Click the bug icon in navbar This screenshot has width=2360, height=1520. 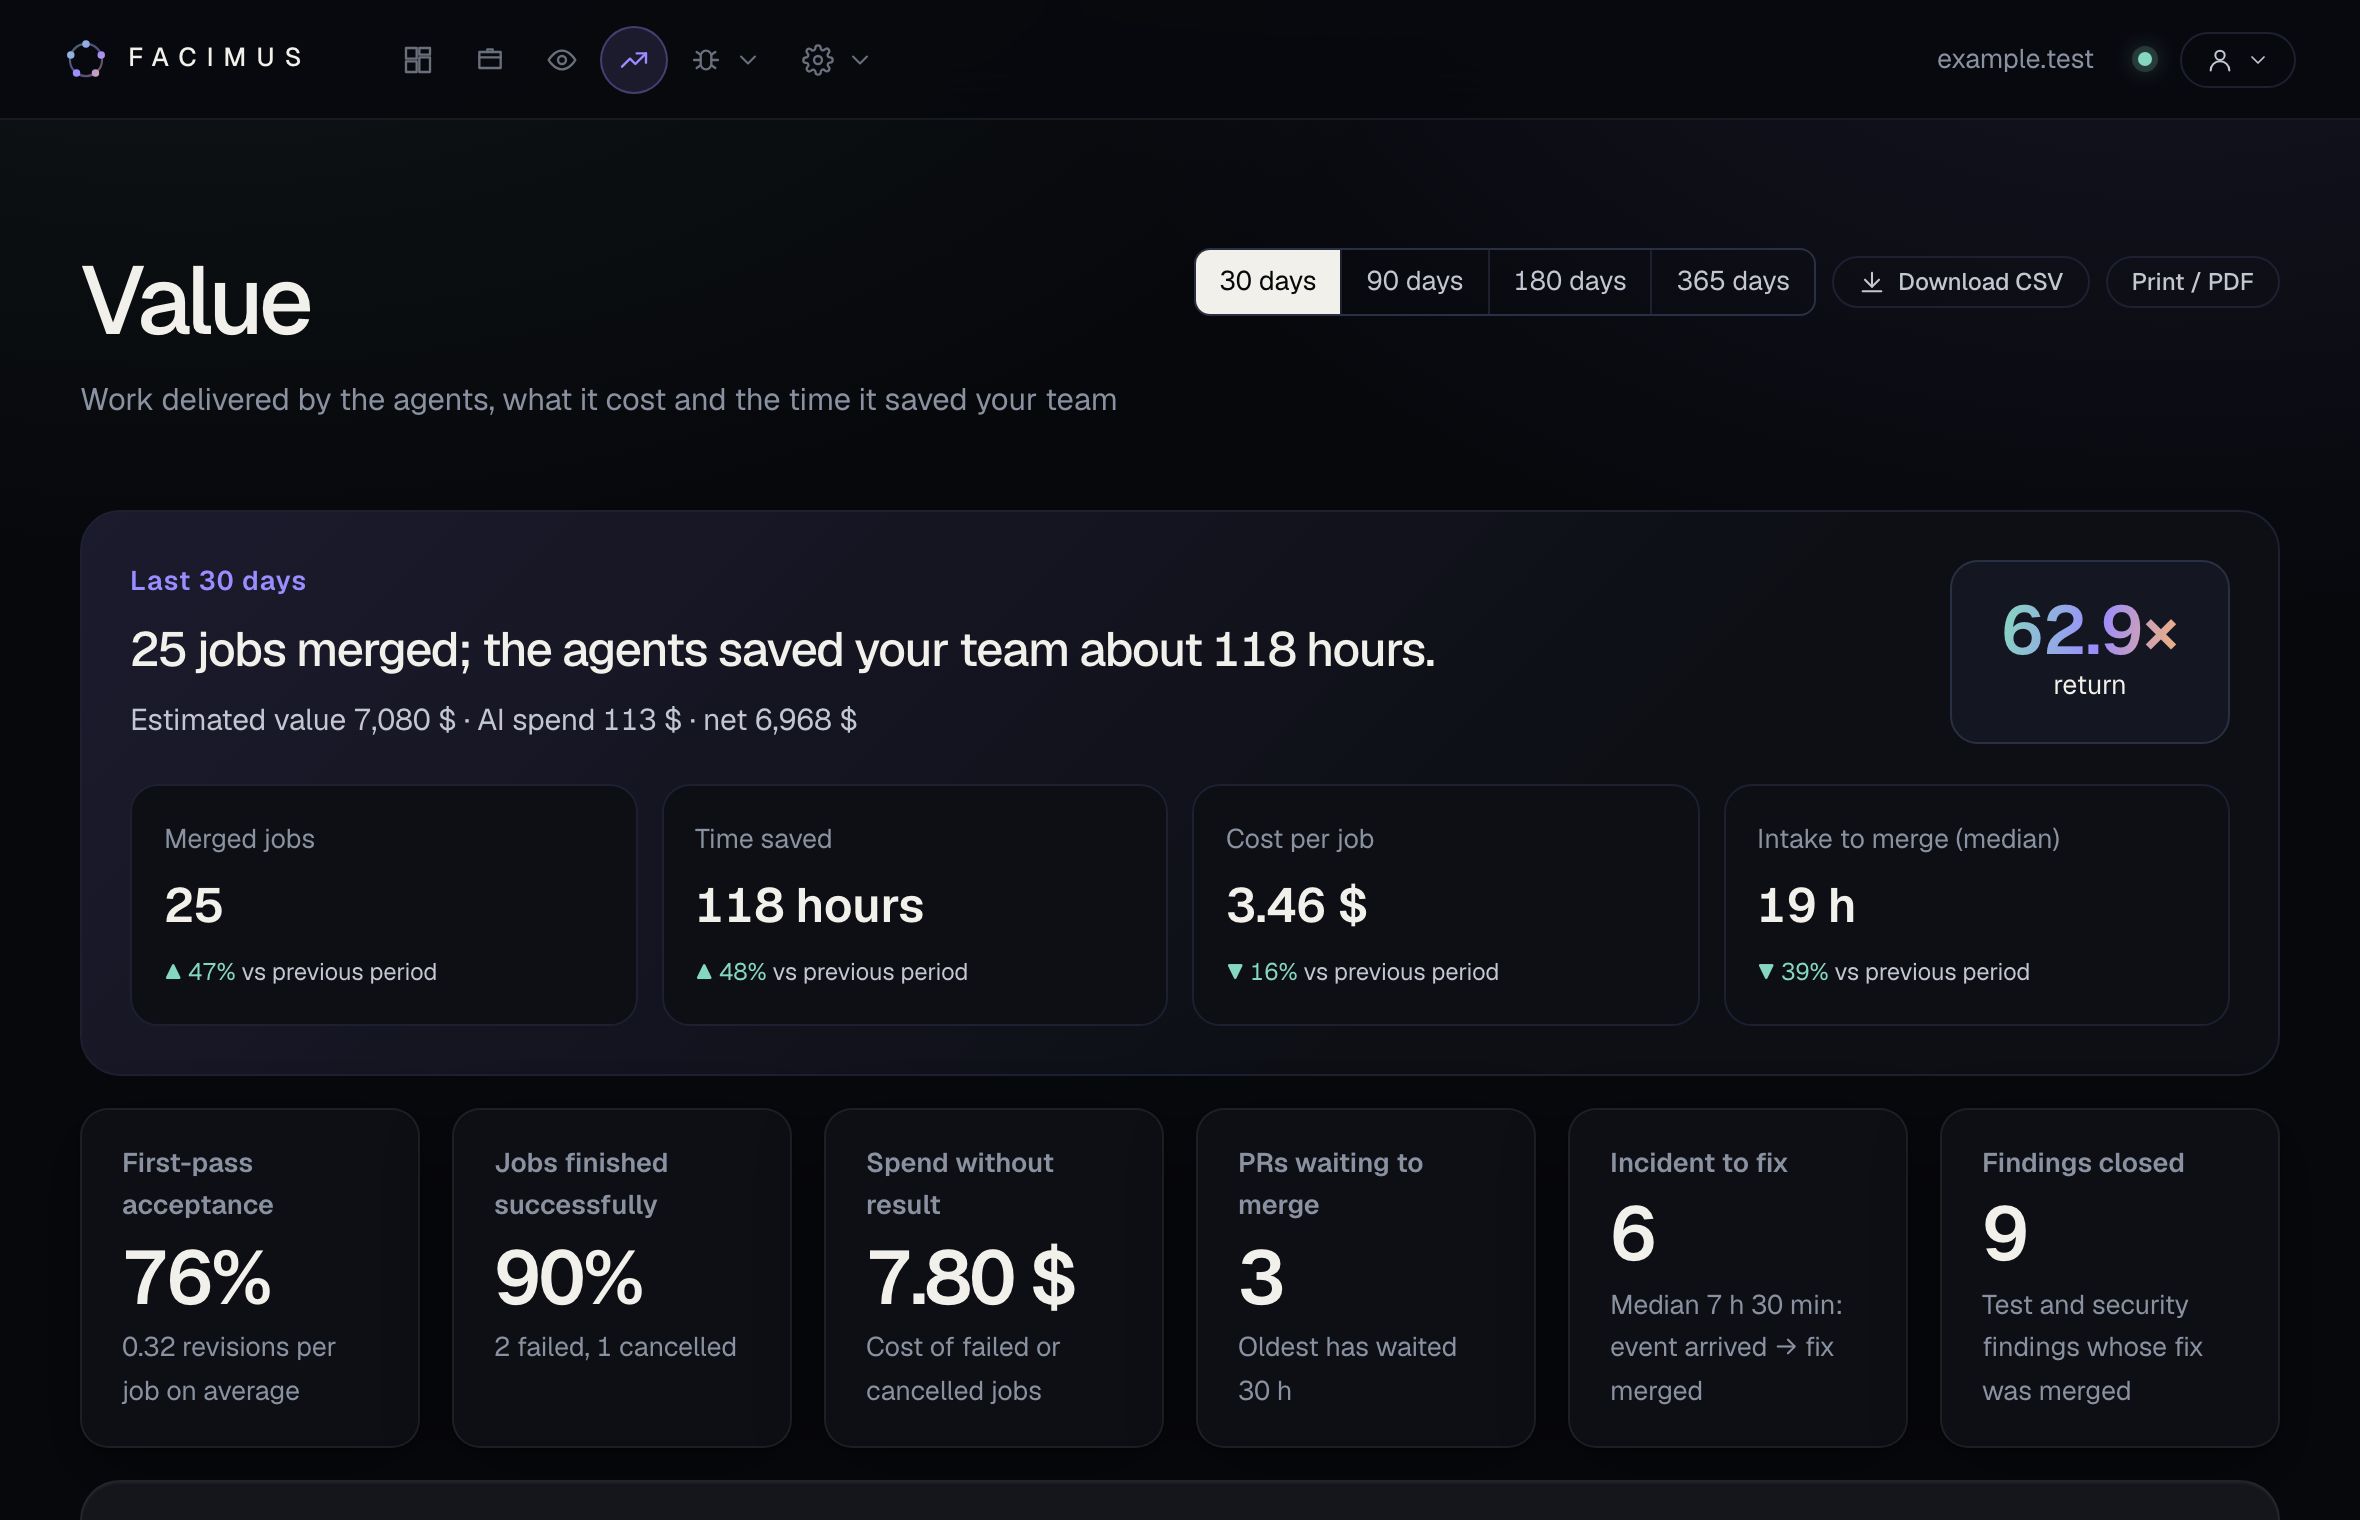point(706,60)
